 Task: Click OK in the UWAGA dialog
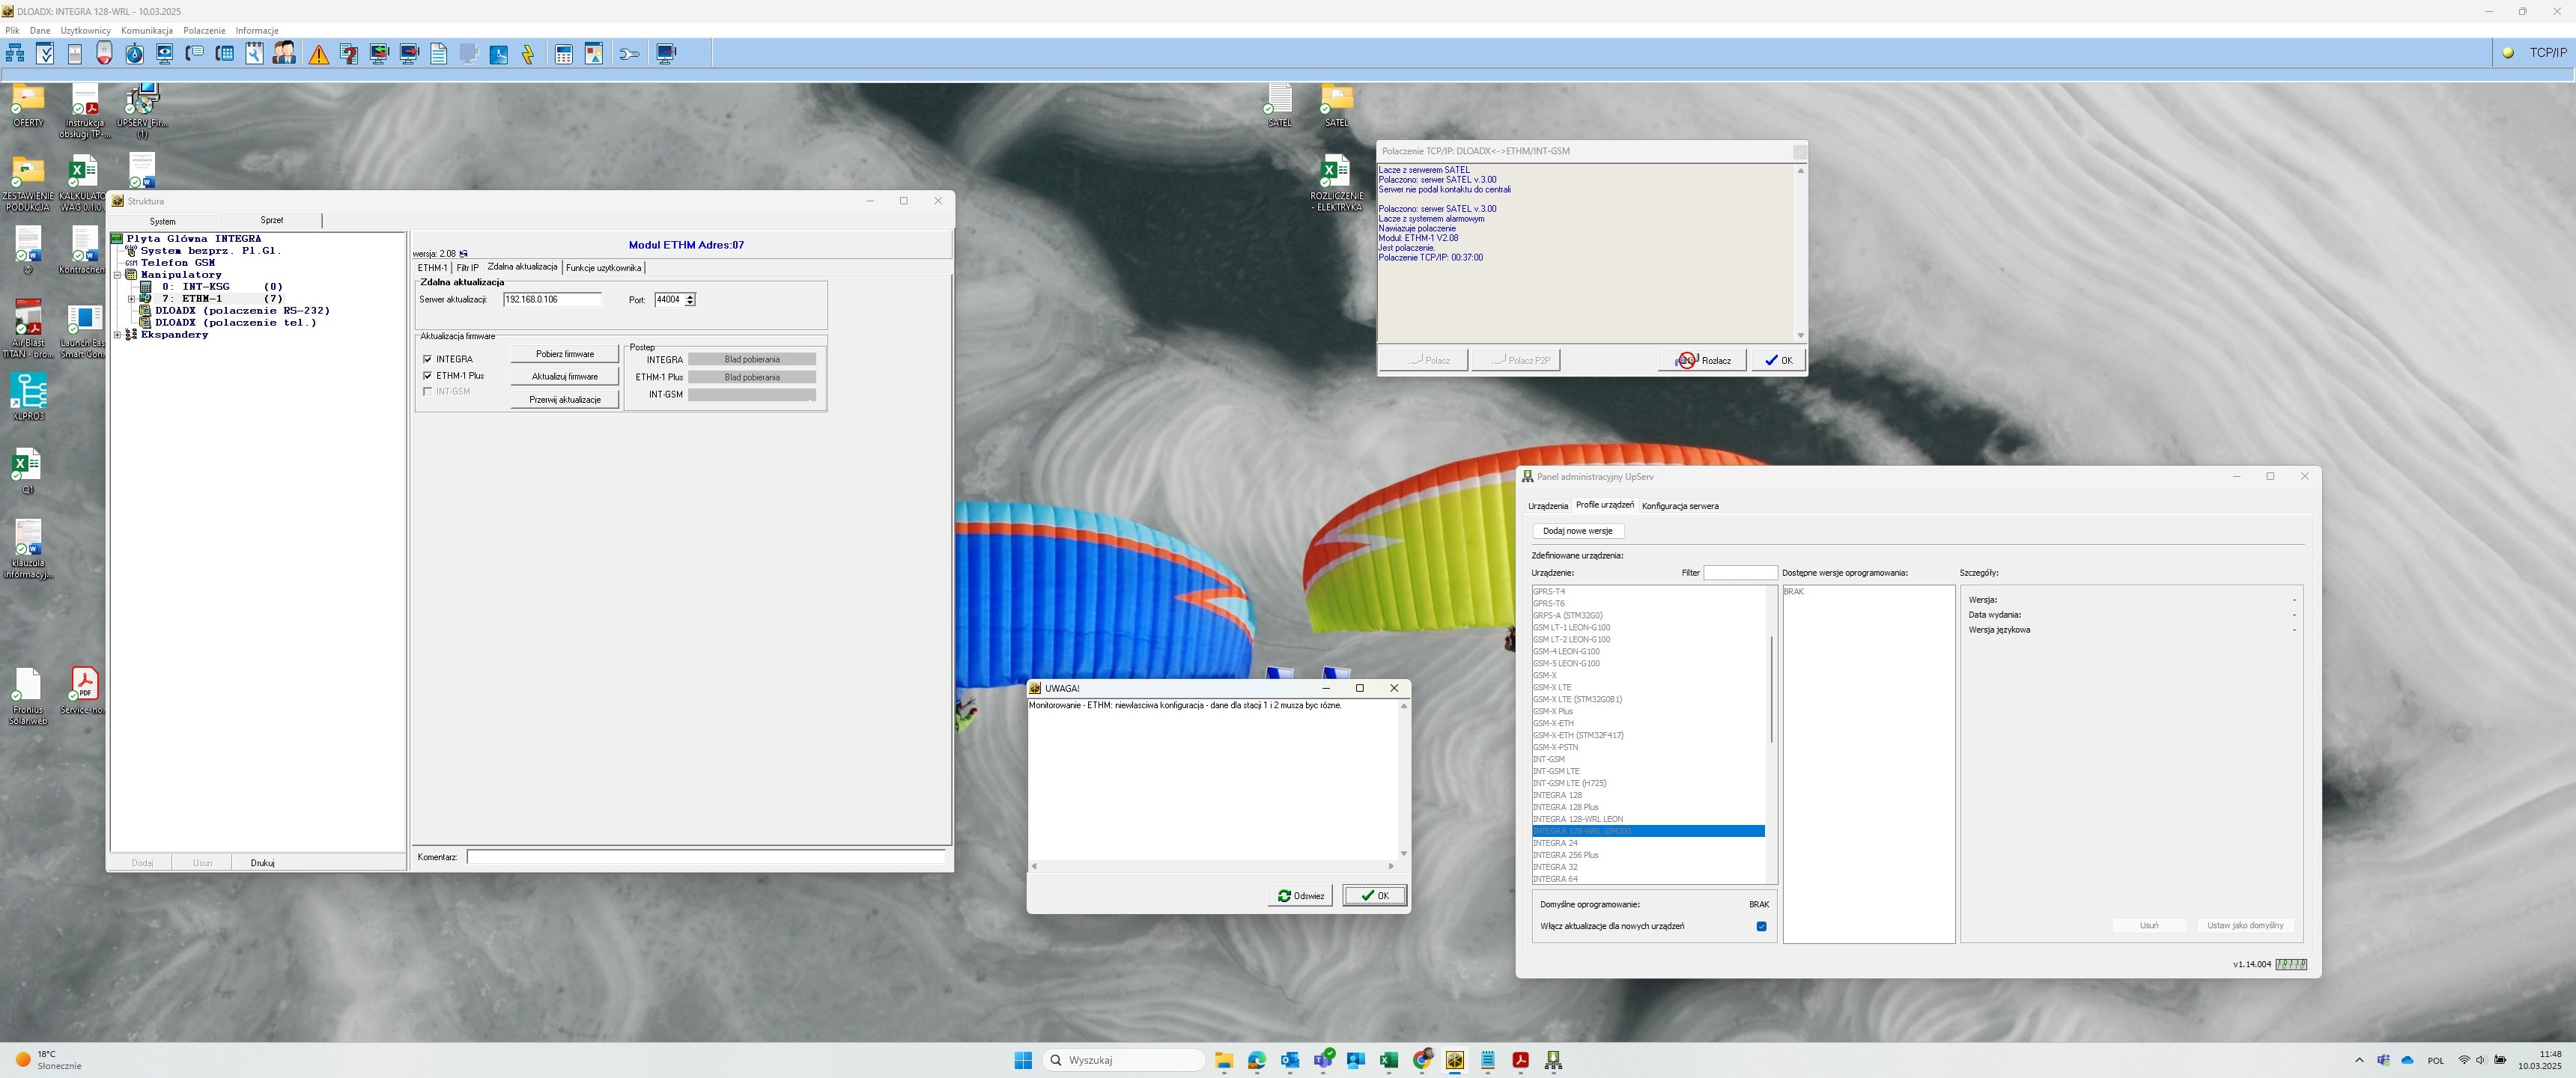coord(1375,896)
